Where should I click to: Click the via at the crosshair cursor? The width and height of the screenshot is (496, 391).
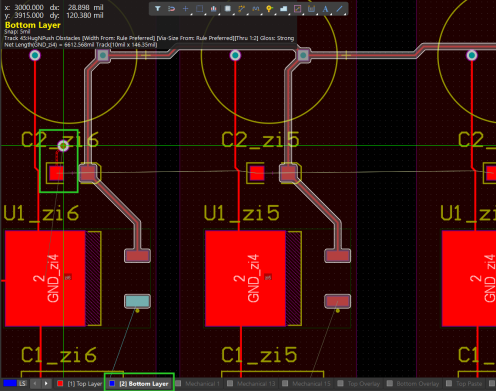(63, 146)
